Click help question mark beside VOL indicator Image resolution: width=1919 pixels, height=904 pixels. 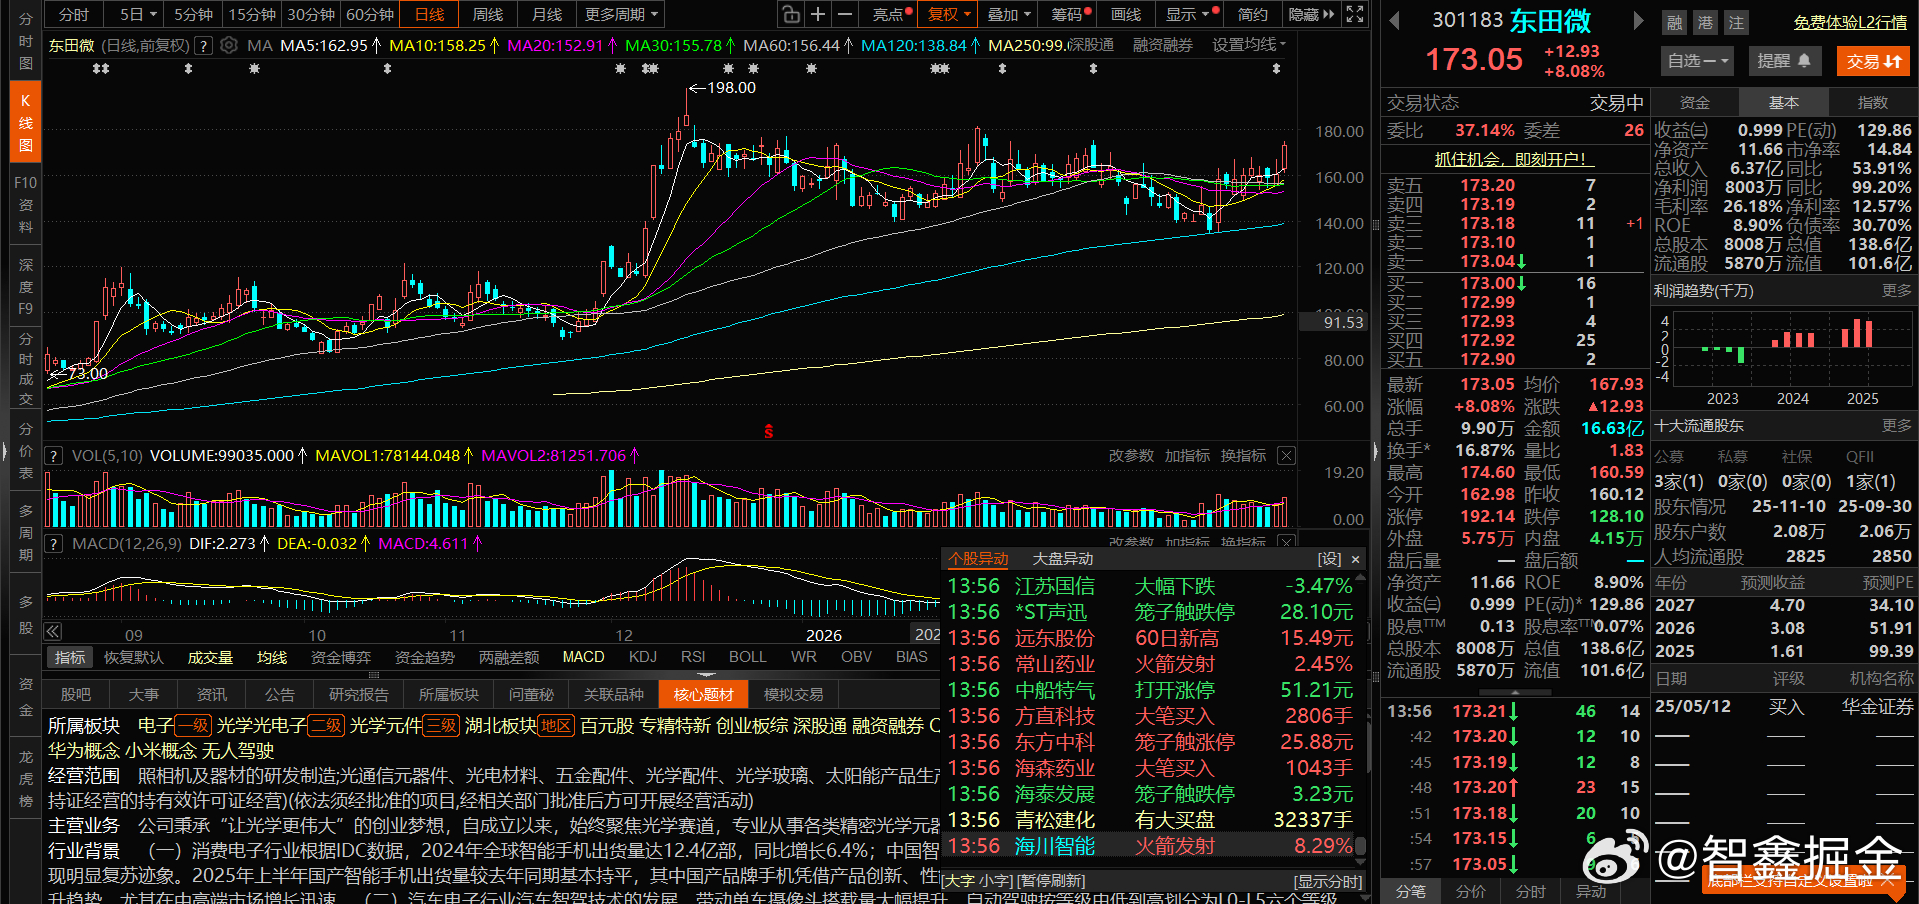pyautogui.click(x=54, y=456)
